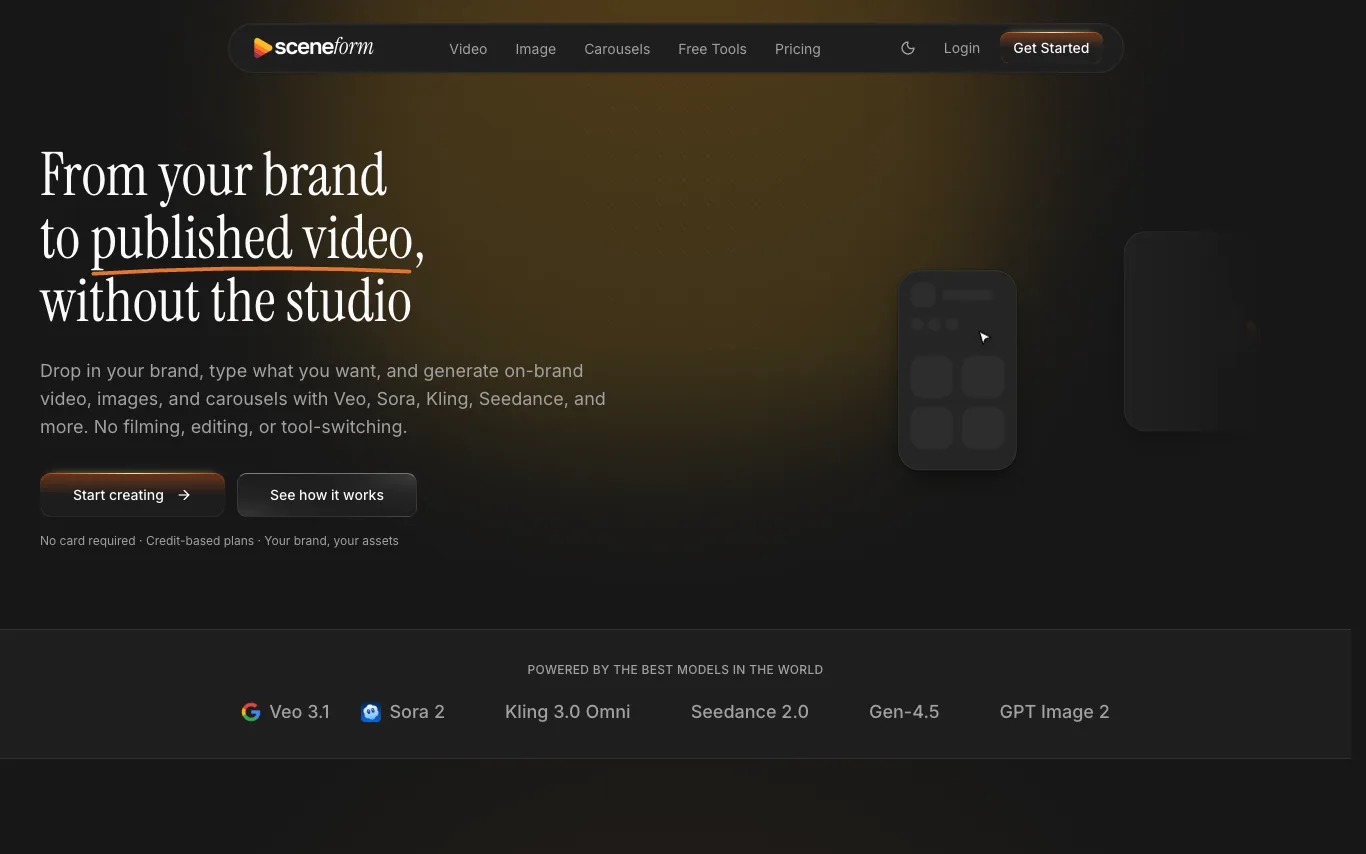
Task: Click the Sceneform logo in the navbar
Action: point(313,48)
